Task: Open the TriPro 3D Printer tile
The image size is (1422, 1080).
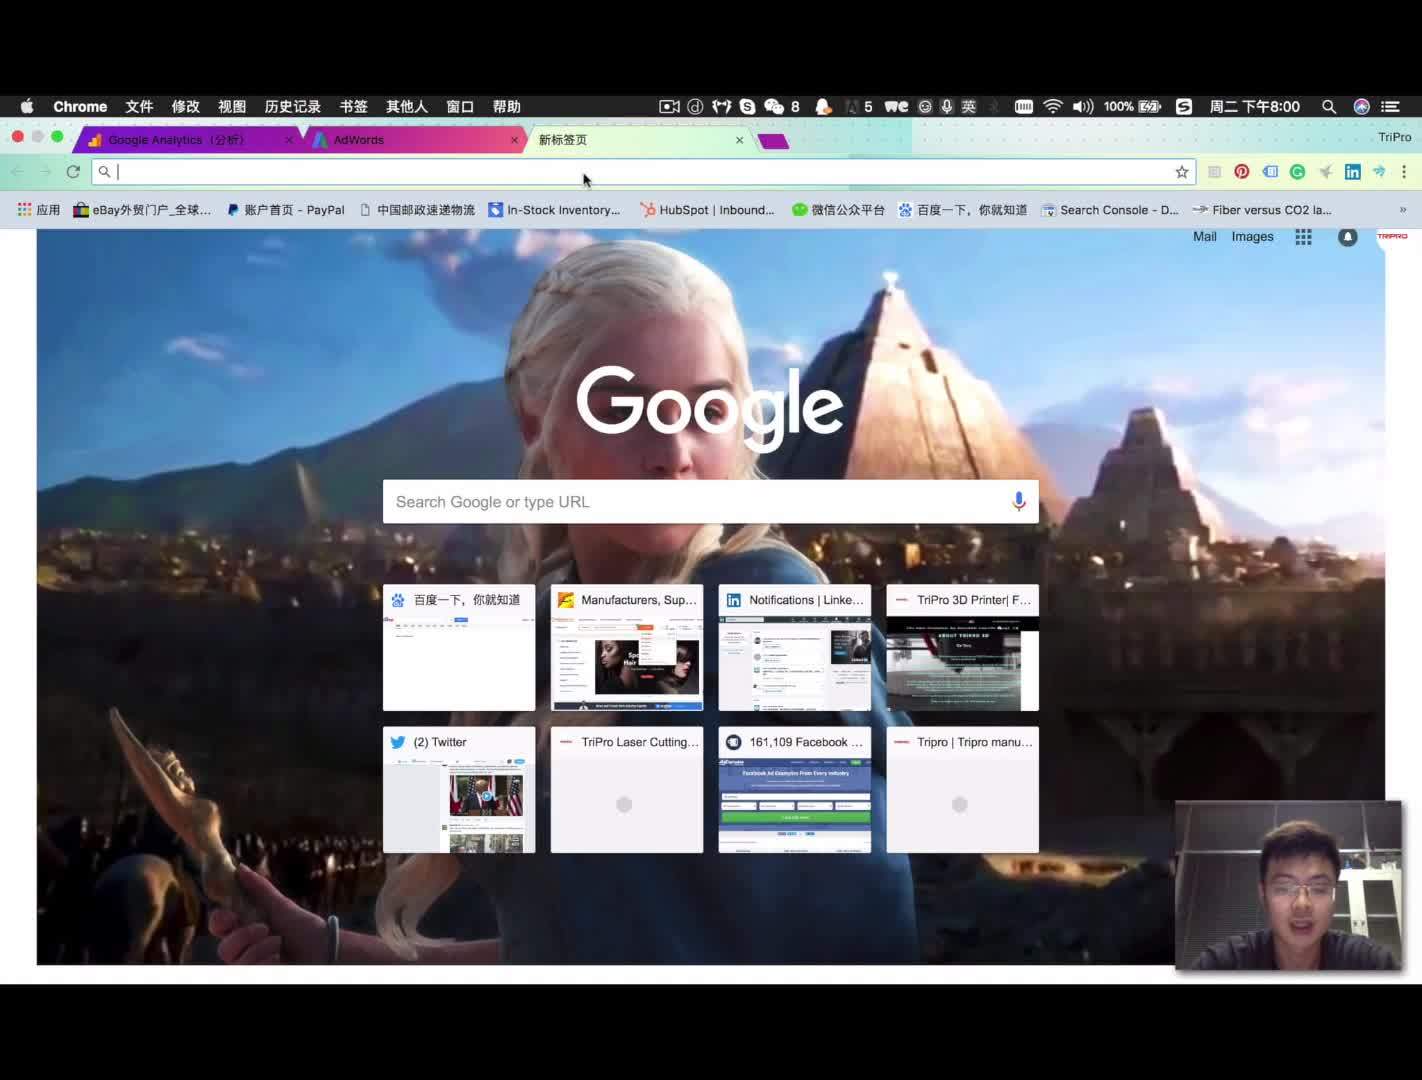Action: pyautogui.click(x=963, y=648)
